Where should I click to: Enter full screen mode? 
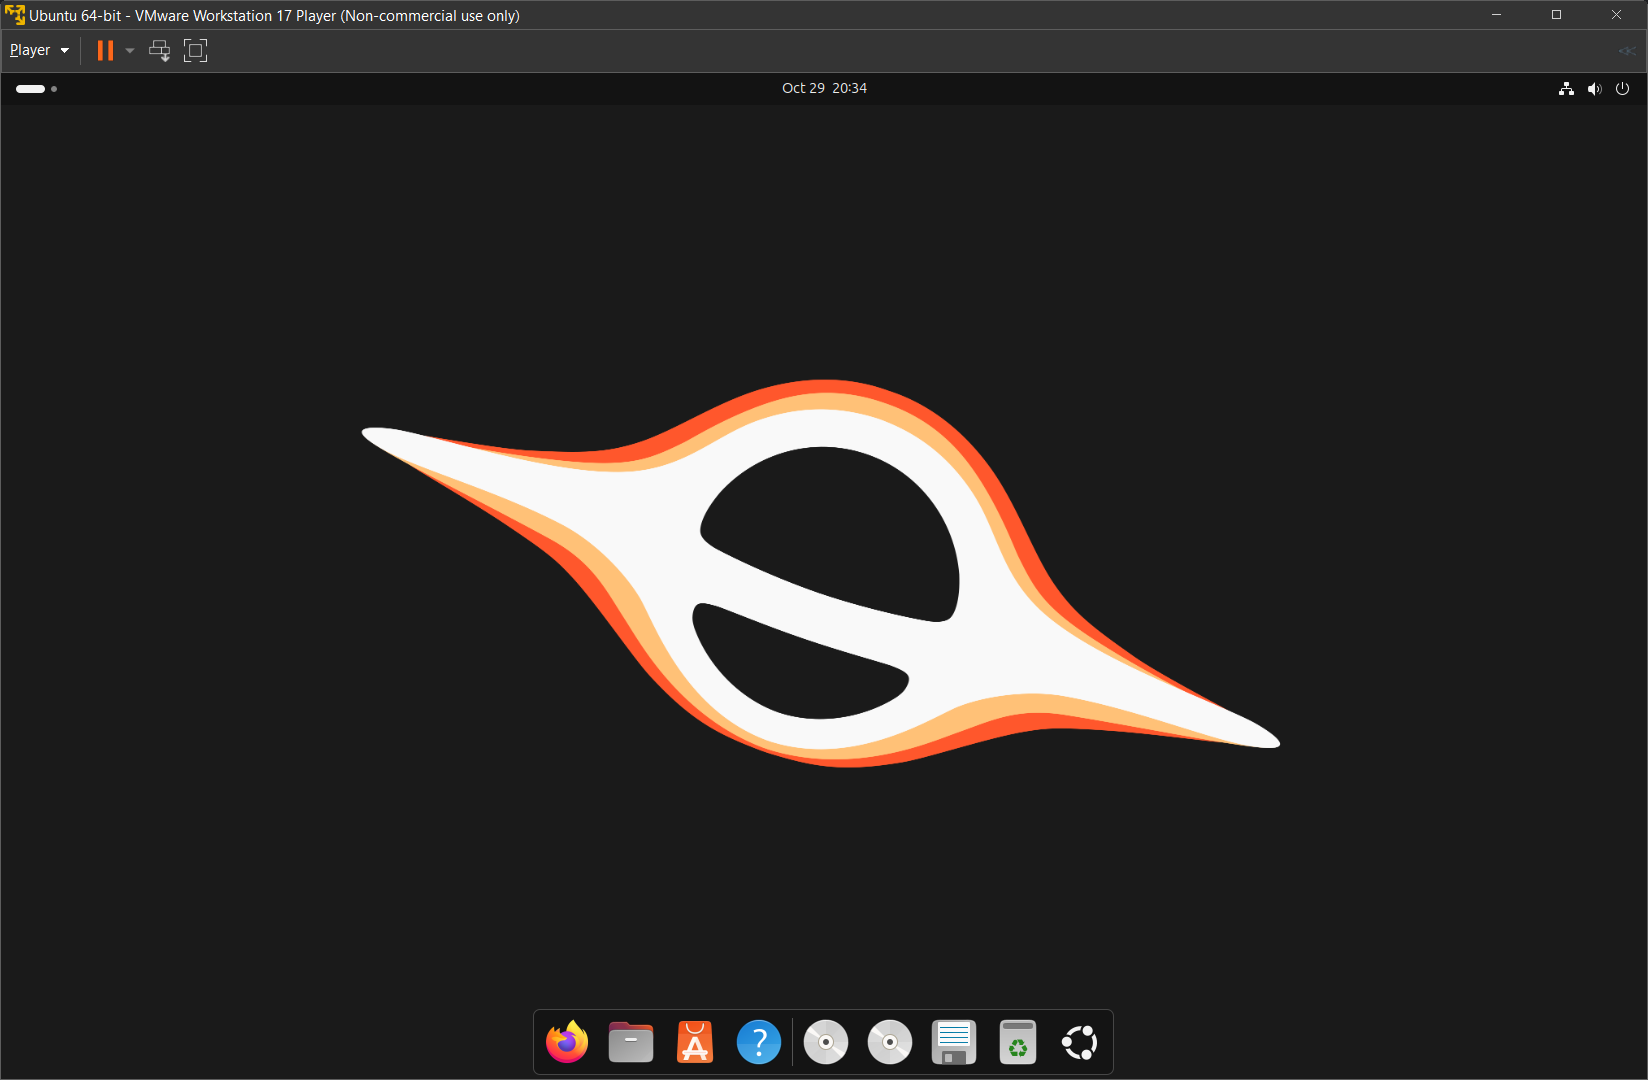coord(196,50)
